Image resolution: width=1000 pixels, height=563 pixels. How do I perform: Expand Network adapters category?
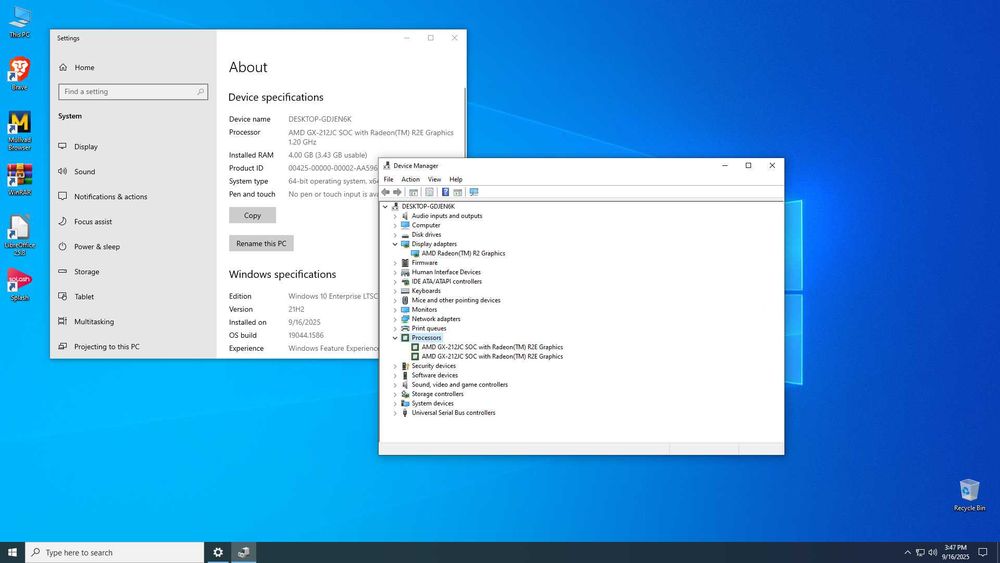point(395,319)
